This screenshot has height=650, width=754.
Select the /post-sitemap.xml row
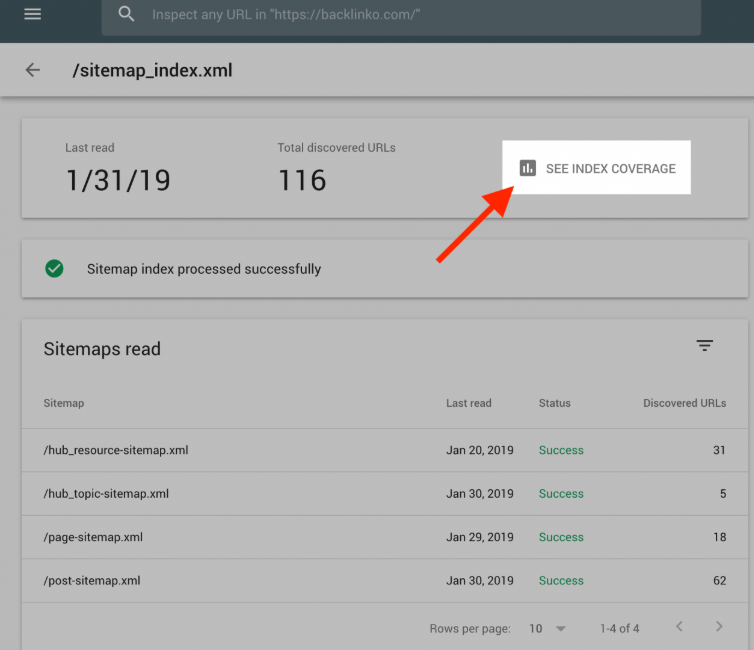click(x=385, y=581)
